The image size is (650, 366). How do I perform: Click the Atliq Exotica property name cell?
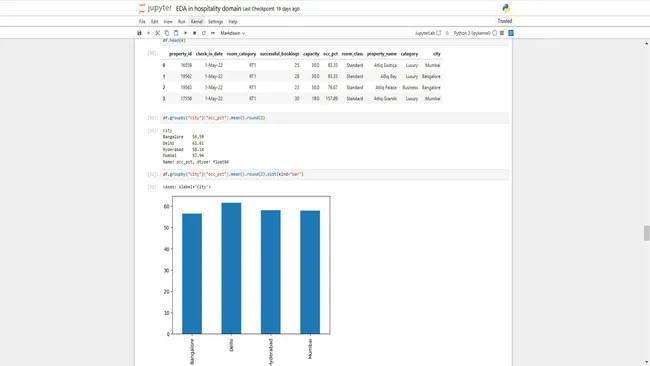(x=385, y=65)
